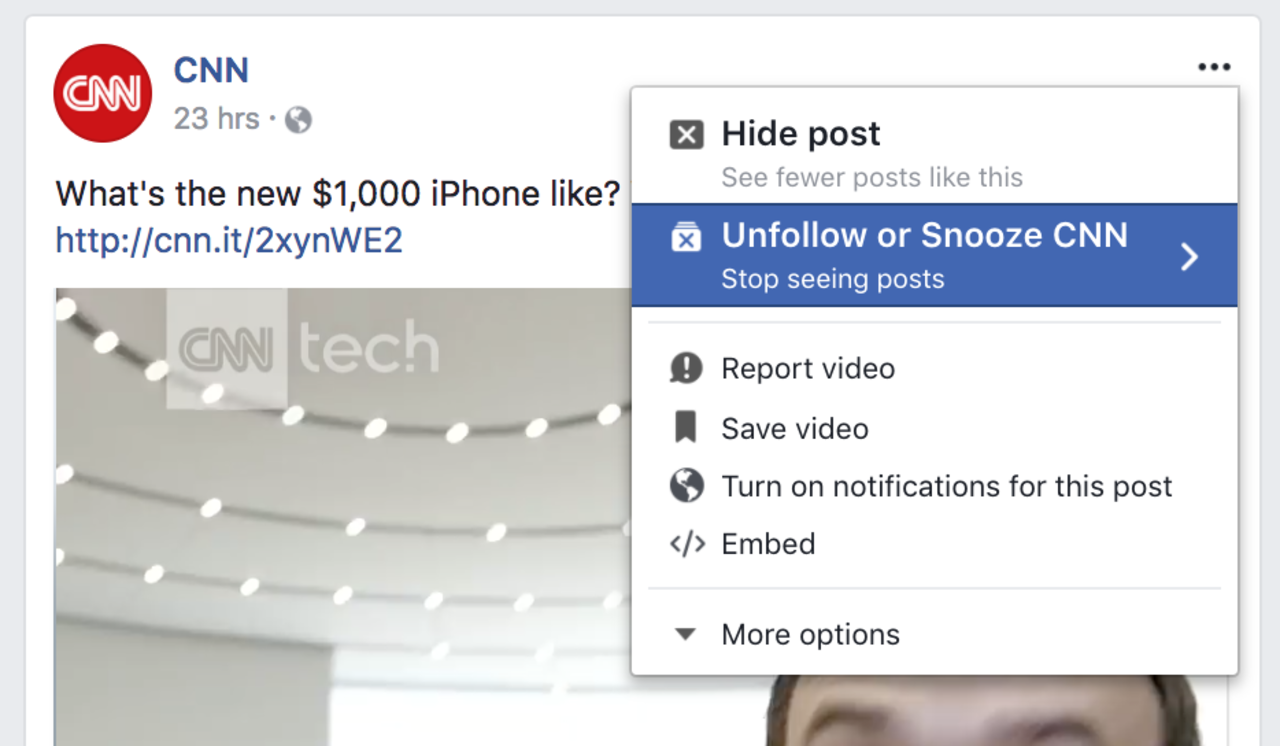Choose Hide post from the menu
The width and height of the screenshot is (1280, 746).
[800, 133]
